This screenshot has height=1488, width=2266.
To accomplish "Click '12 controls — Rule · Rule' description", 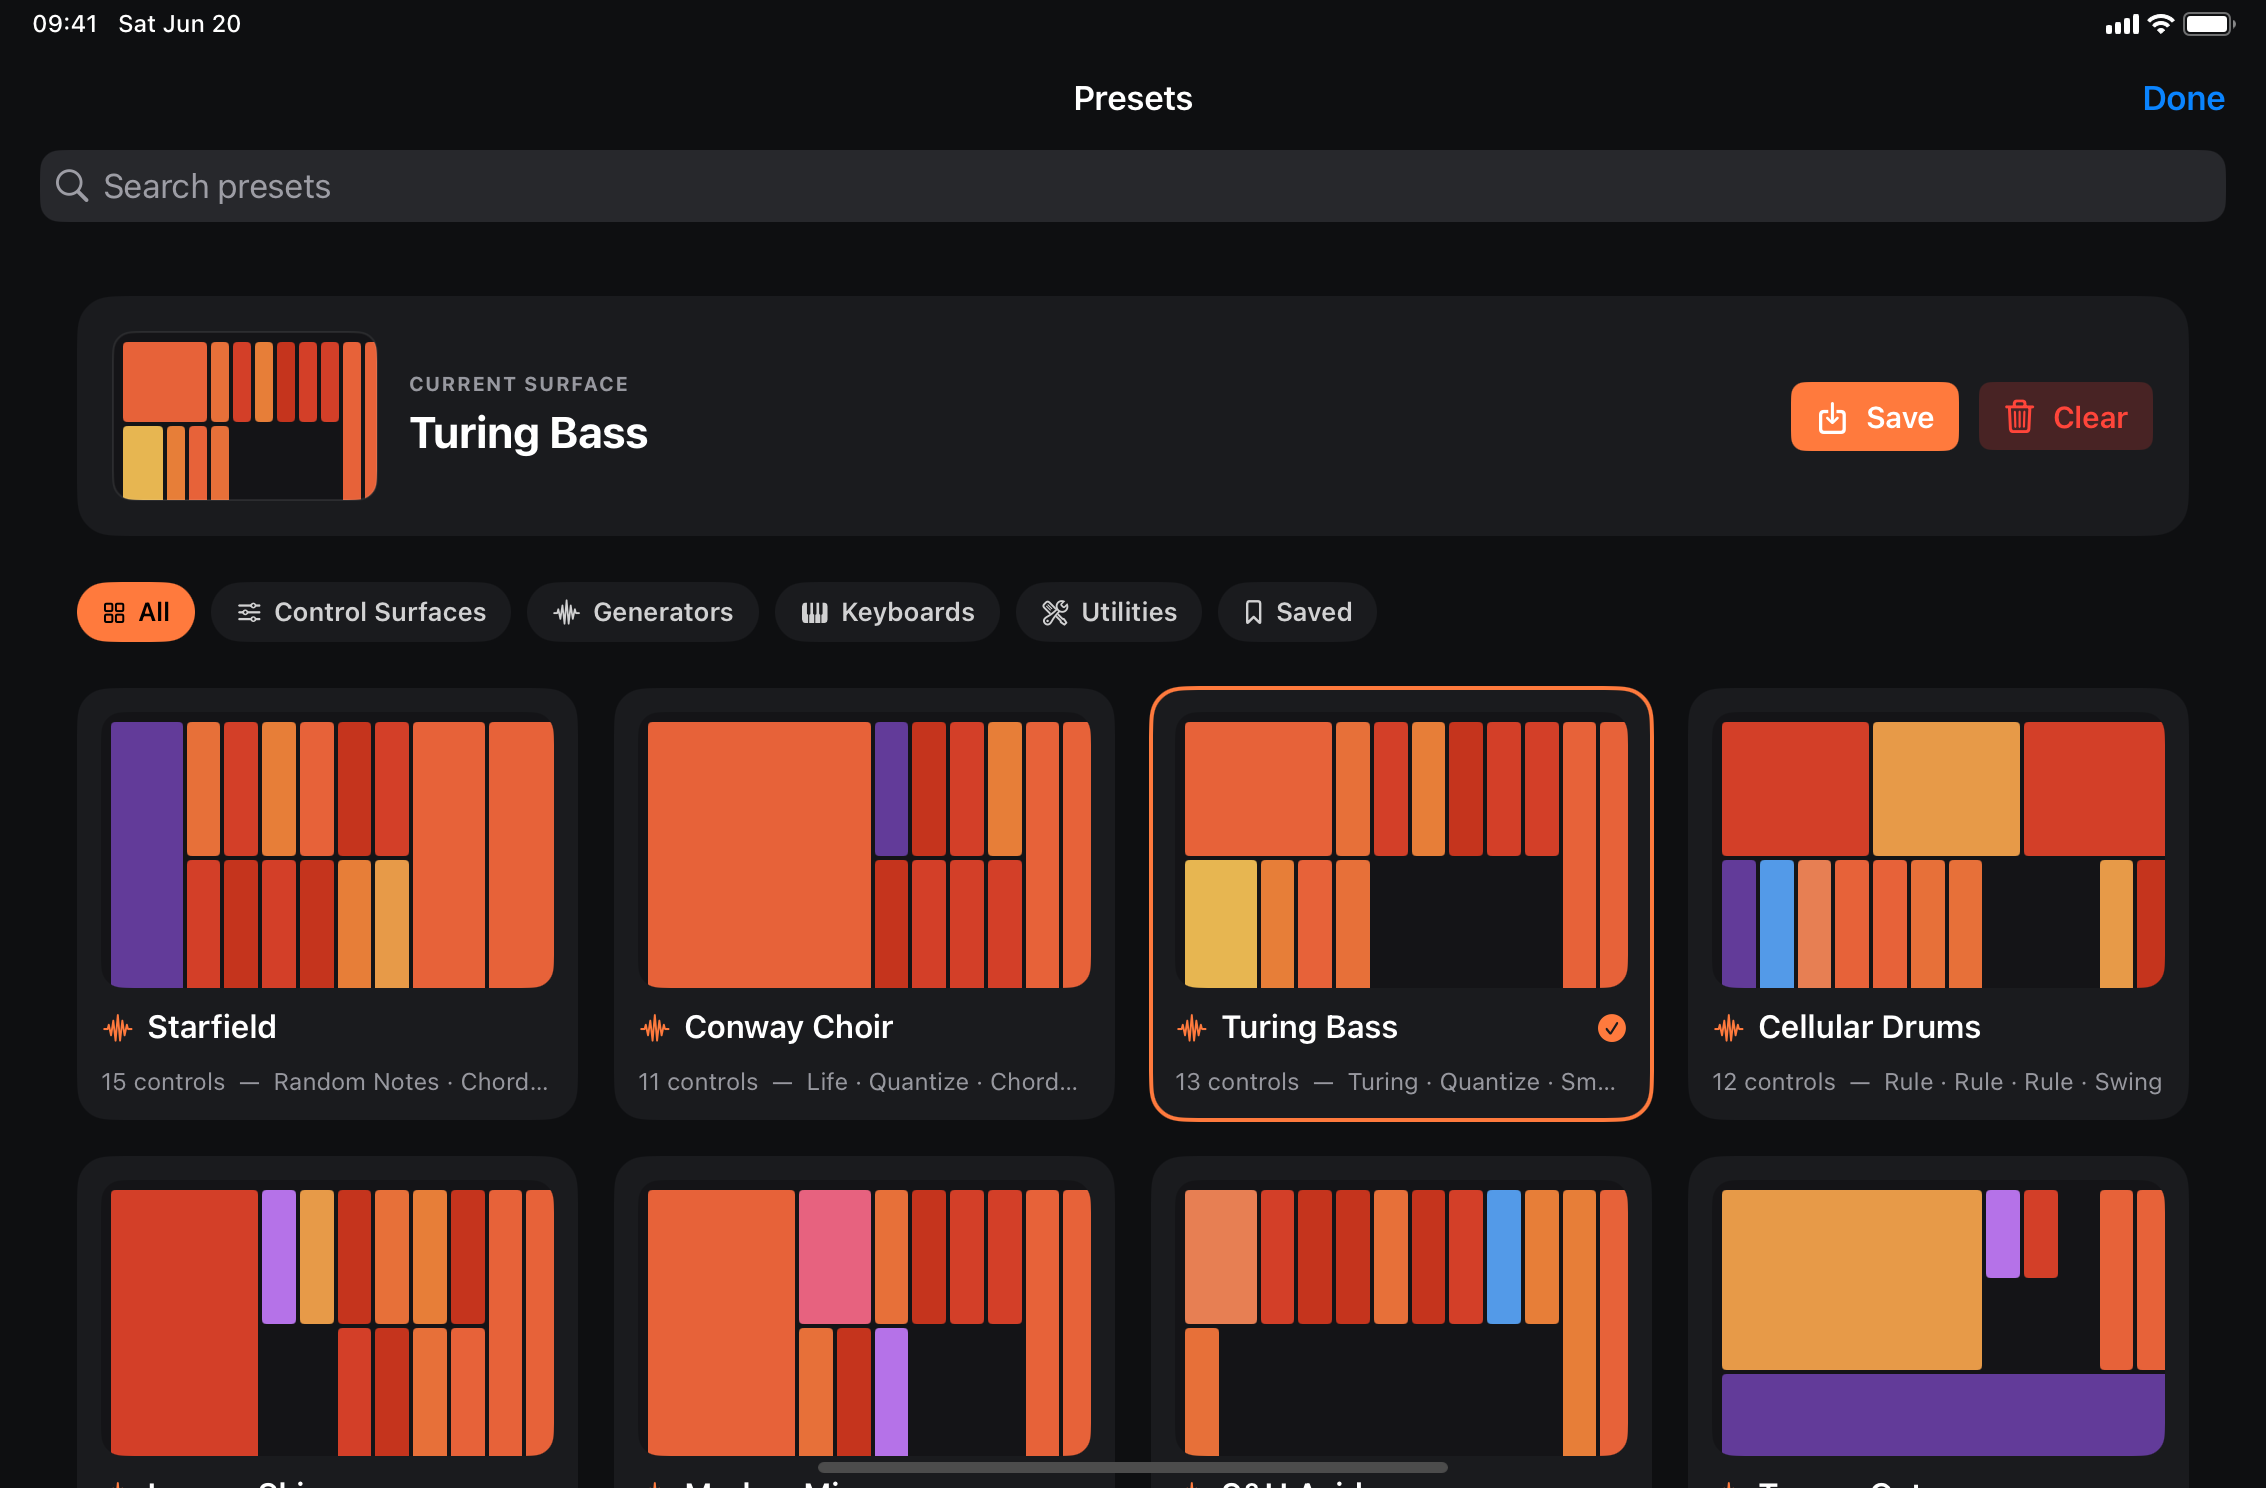I will pyautogui.click(x=1937, y=1082).
